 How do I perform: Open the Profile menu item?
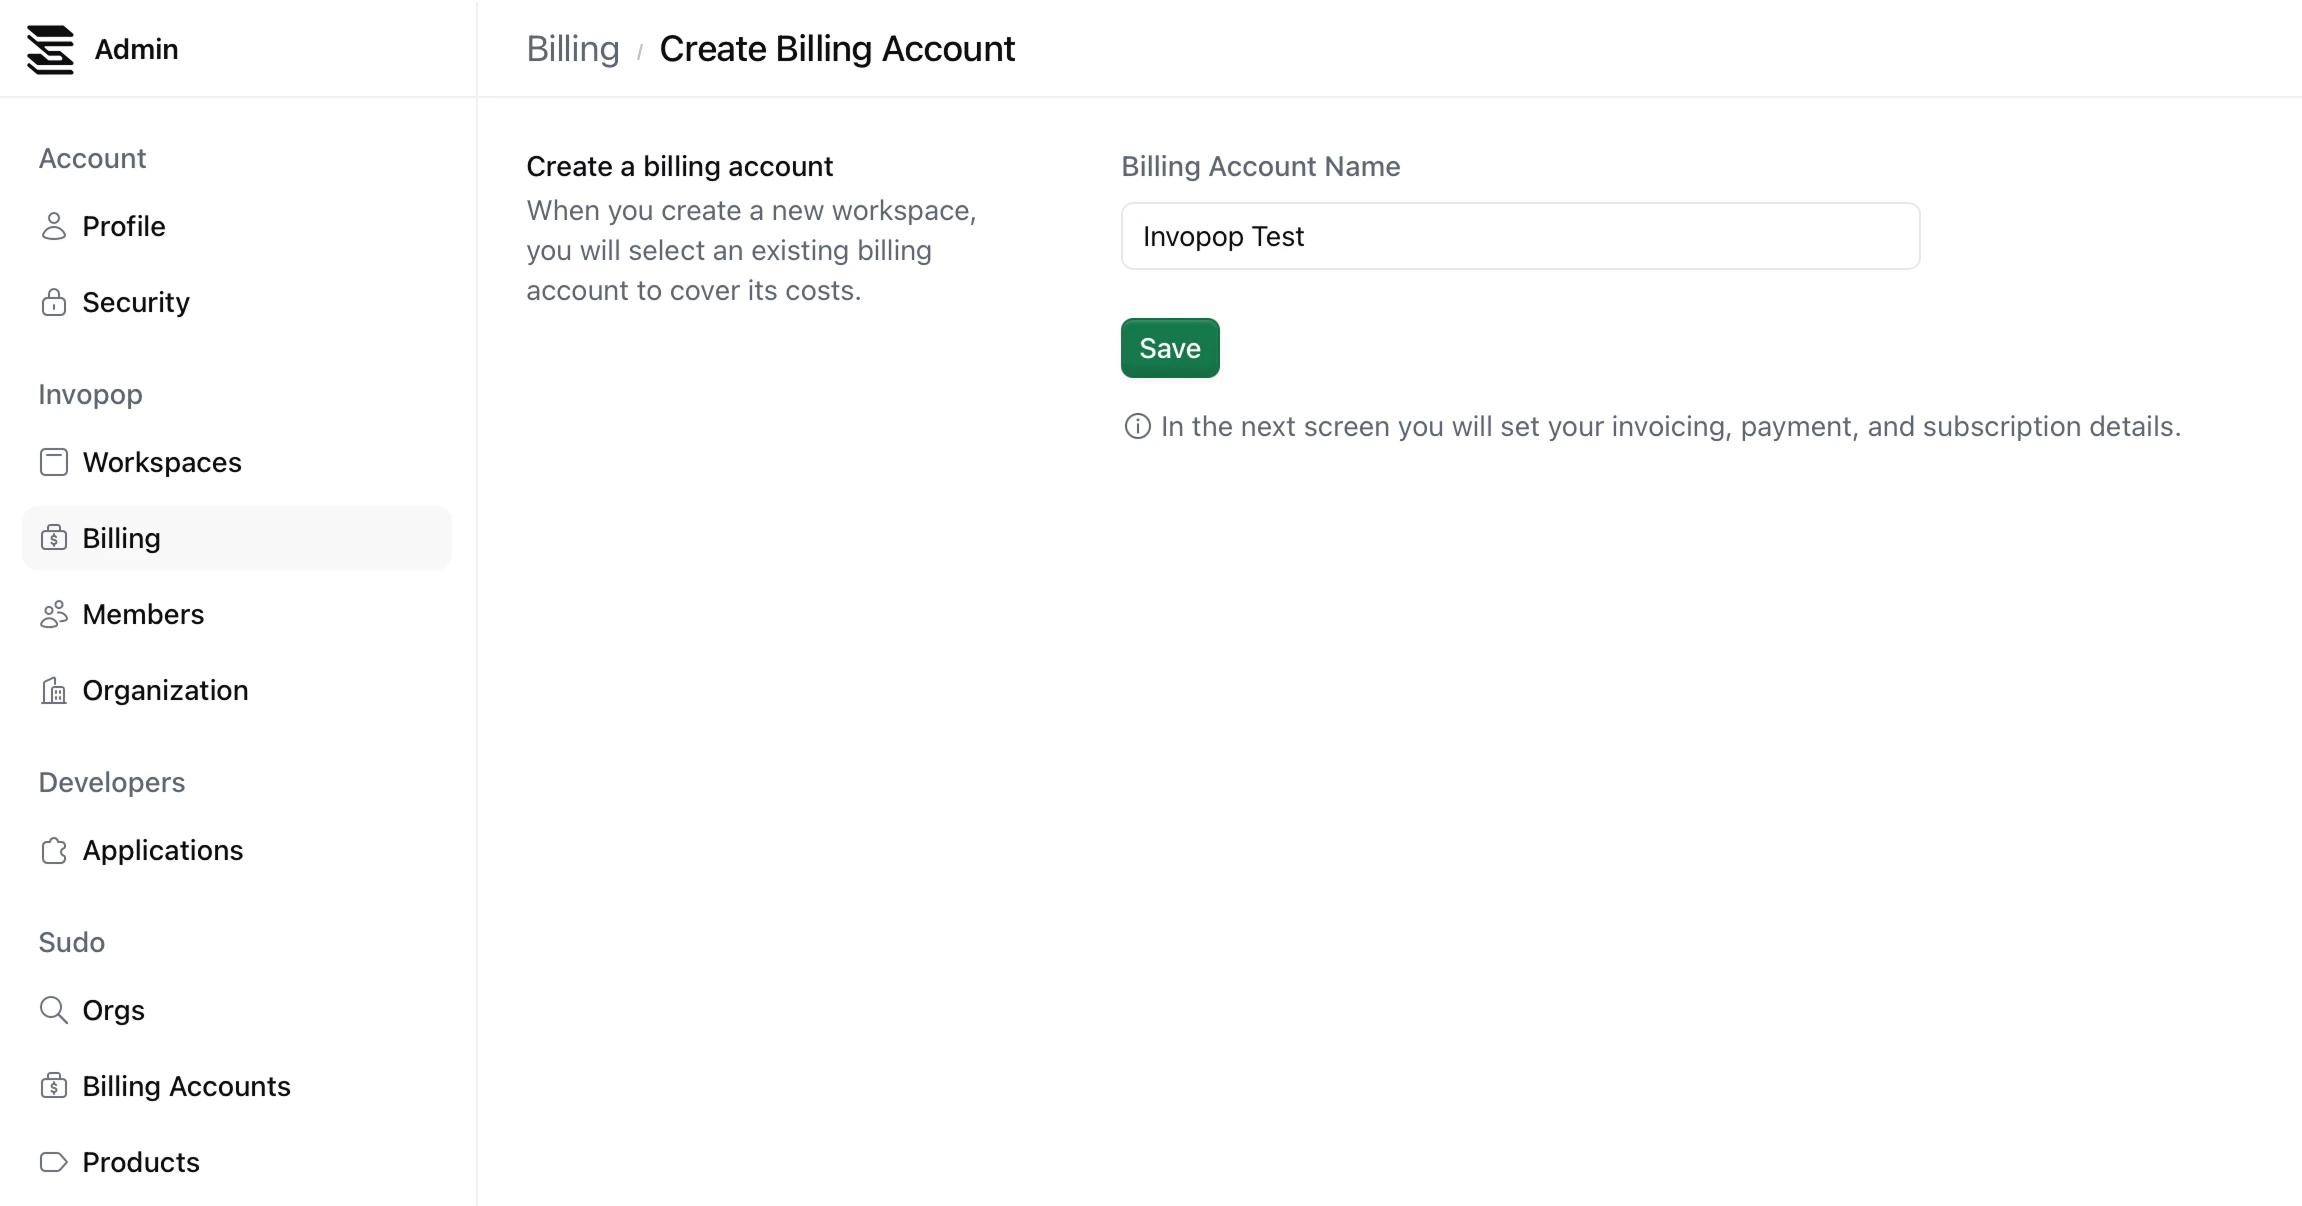[x=124, y=226]
